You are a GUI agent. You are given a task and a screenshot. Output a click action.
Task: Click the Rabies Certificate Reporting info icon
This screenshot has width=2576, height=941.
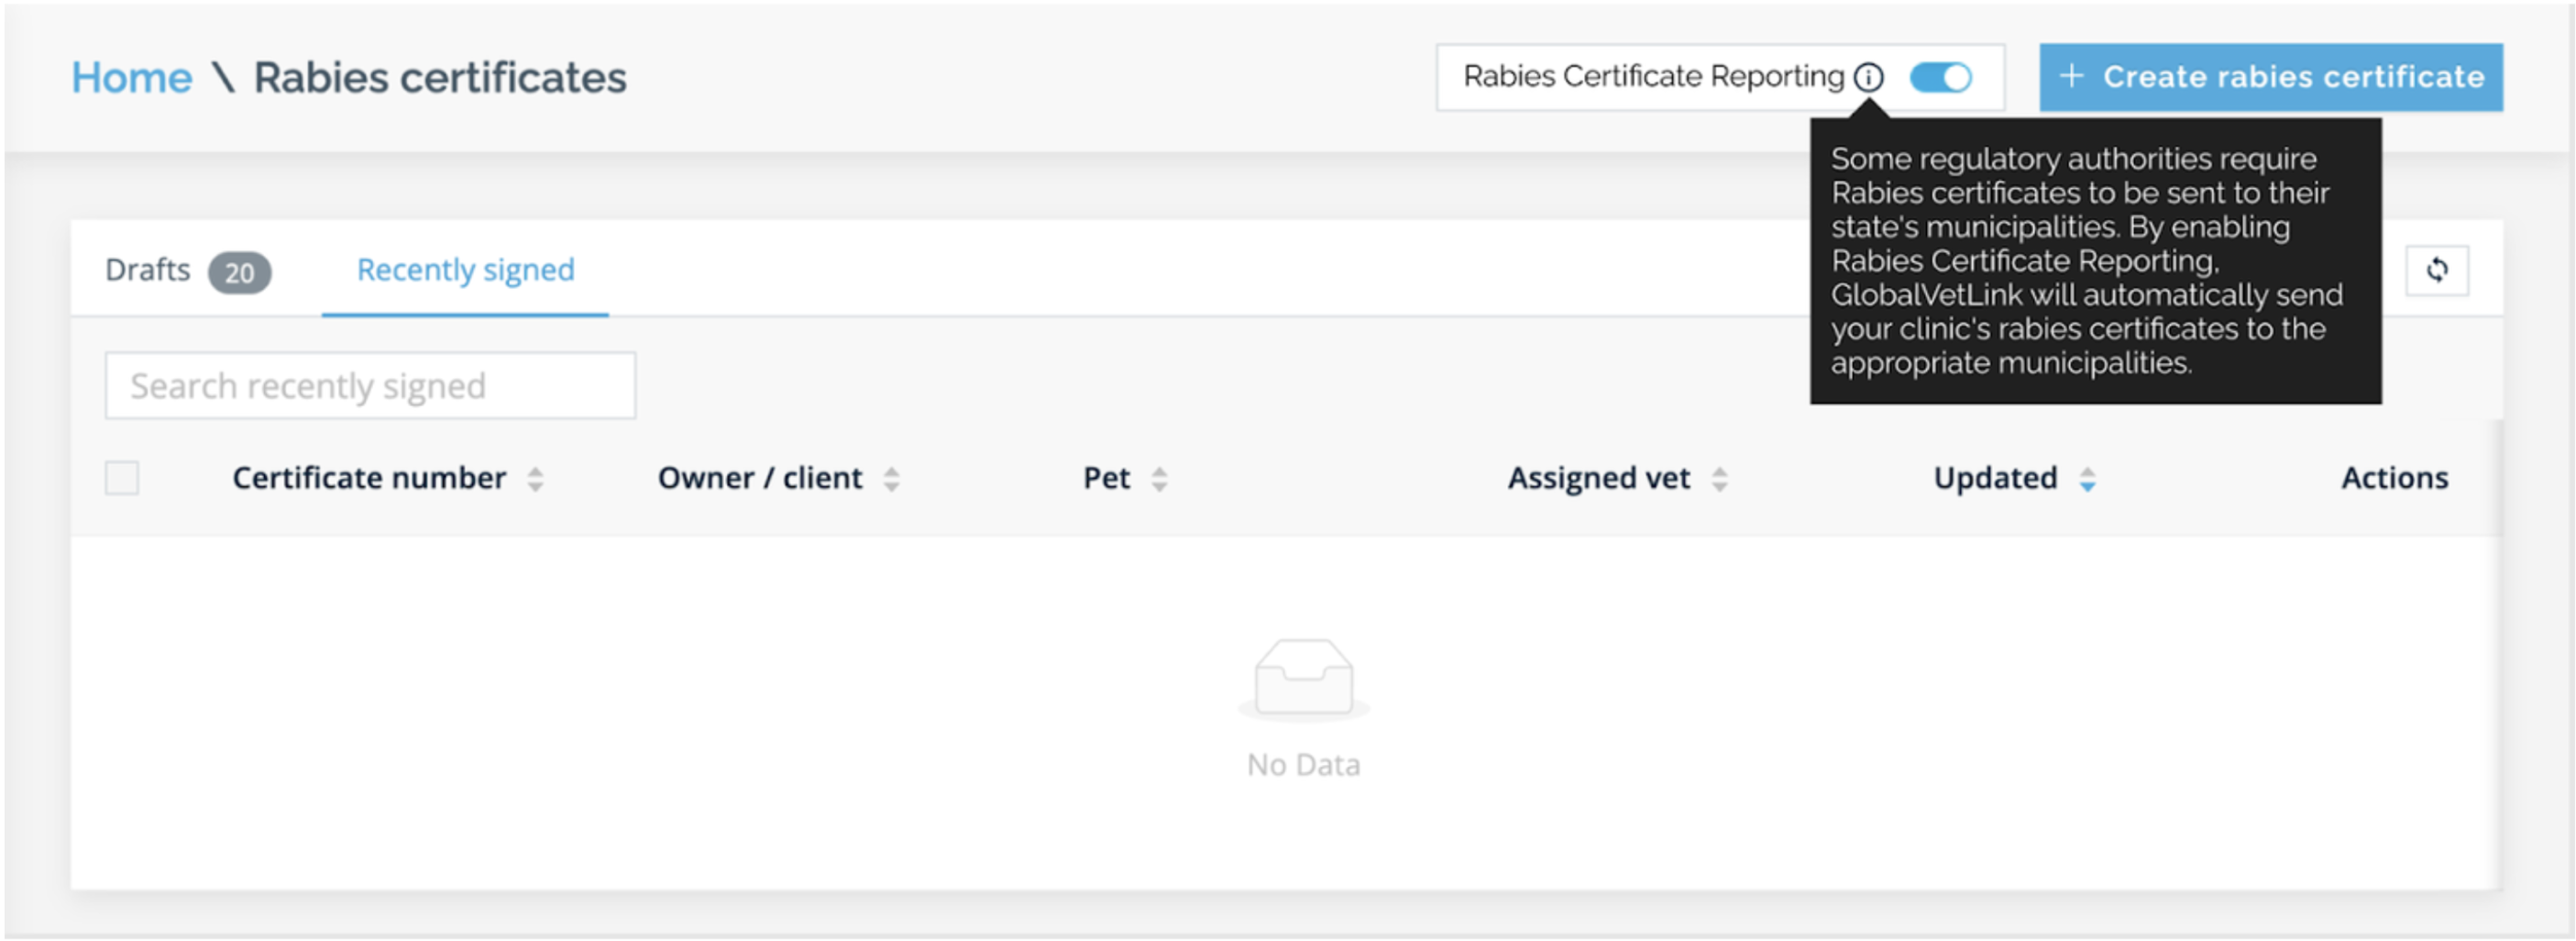point(1868,77)
